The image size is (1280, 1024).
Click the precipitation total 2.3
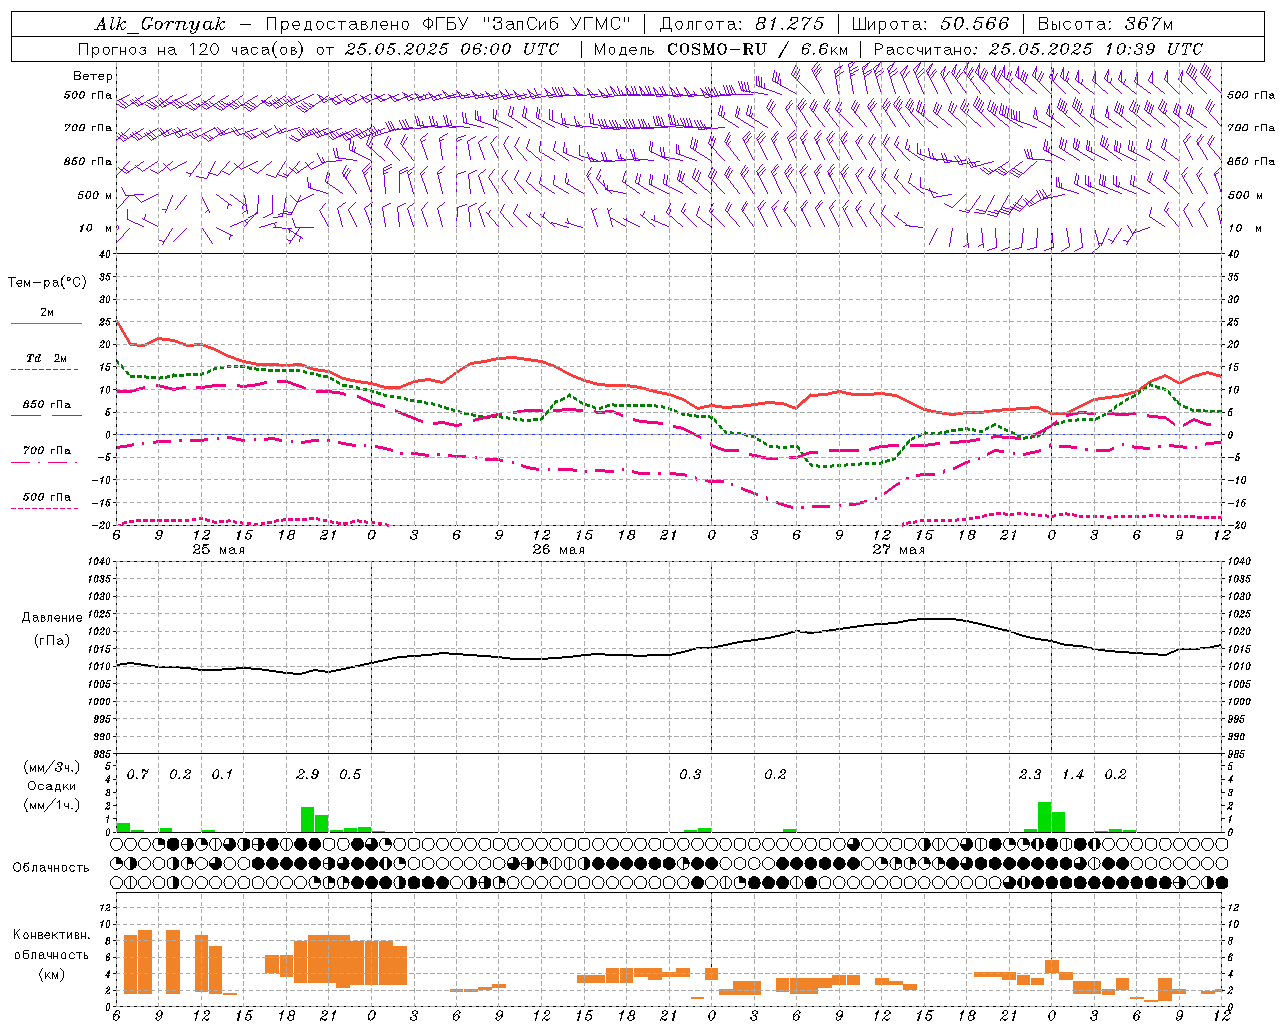coord(1030,775)
